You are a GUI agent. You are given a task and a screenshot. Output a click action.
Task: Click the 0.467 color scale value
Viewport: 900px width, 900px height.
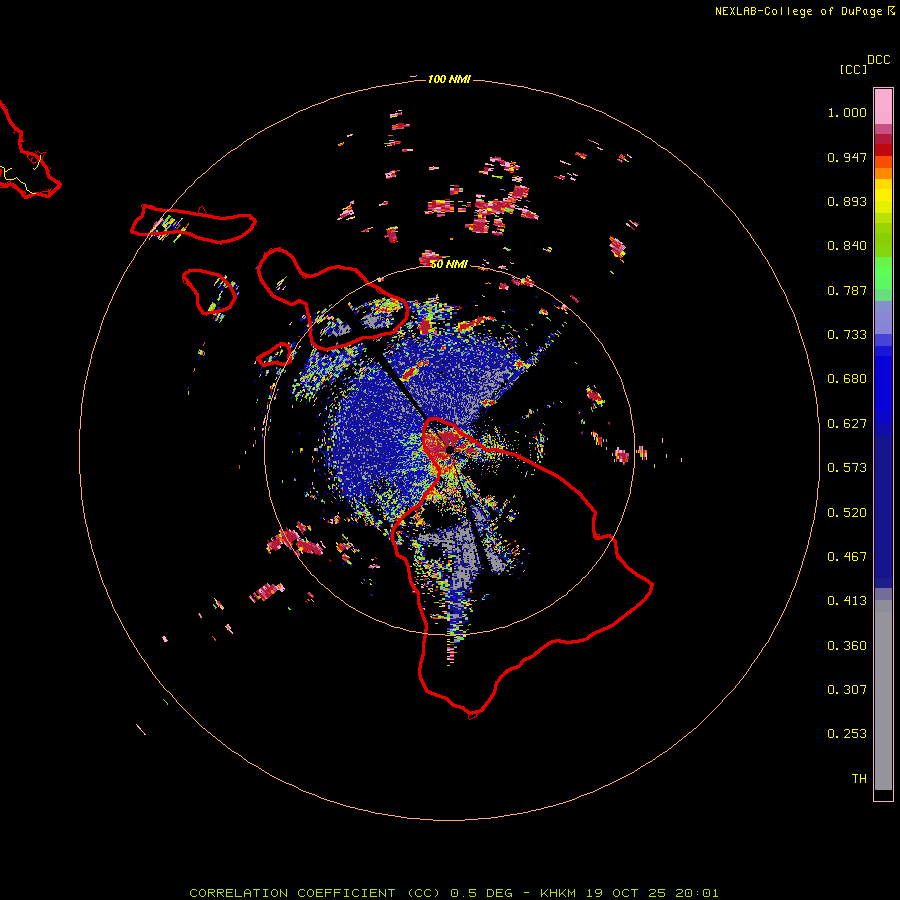(x=847, y=557)
